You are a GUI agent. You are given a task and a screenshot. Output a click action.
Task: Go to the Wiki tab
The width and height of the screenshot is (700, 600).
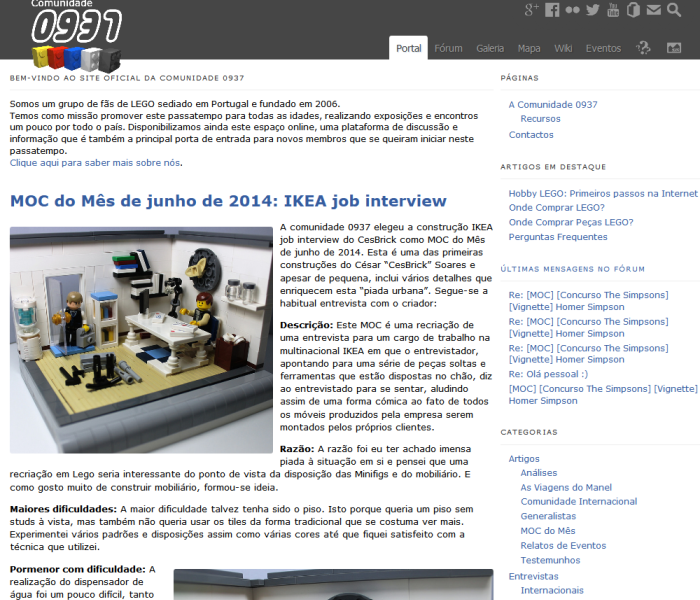tap(563, 48)
